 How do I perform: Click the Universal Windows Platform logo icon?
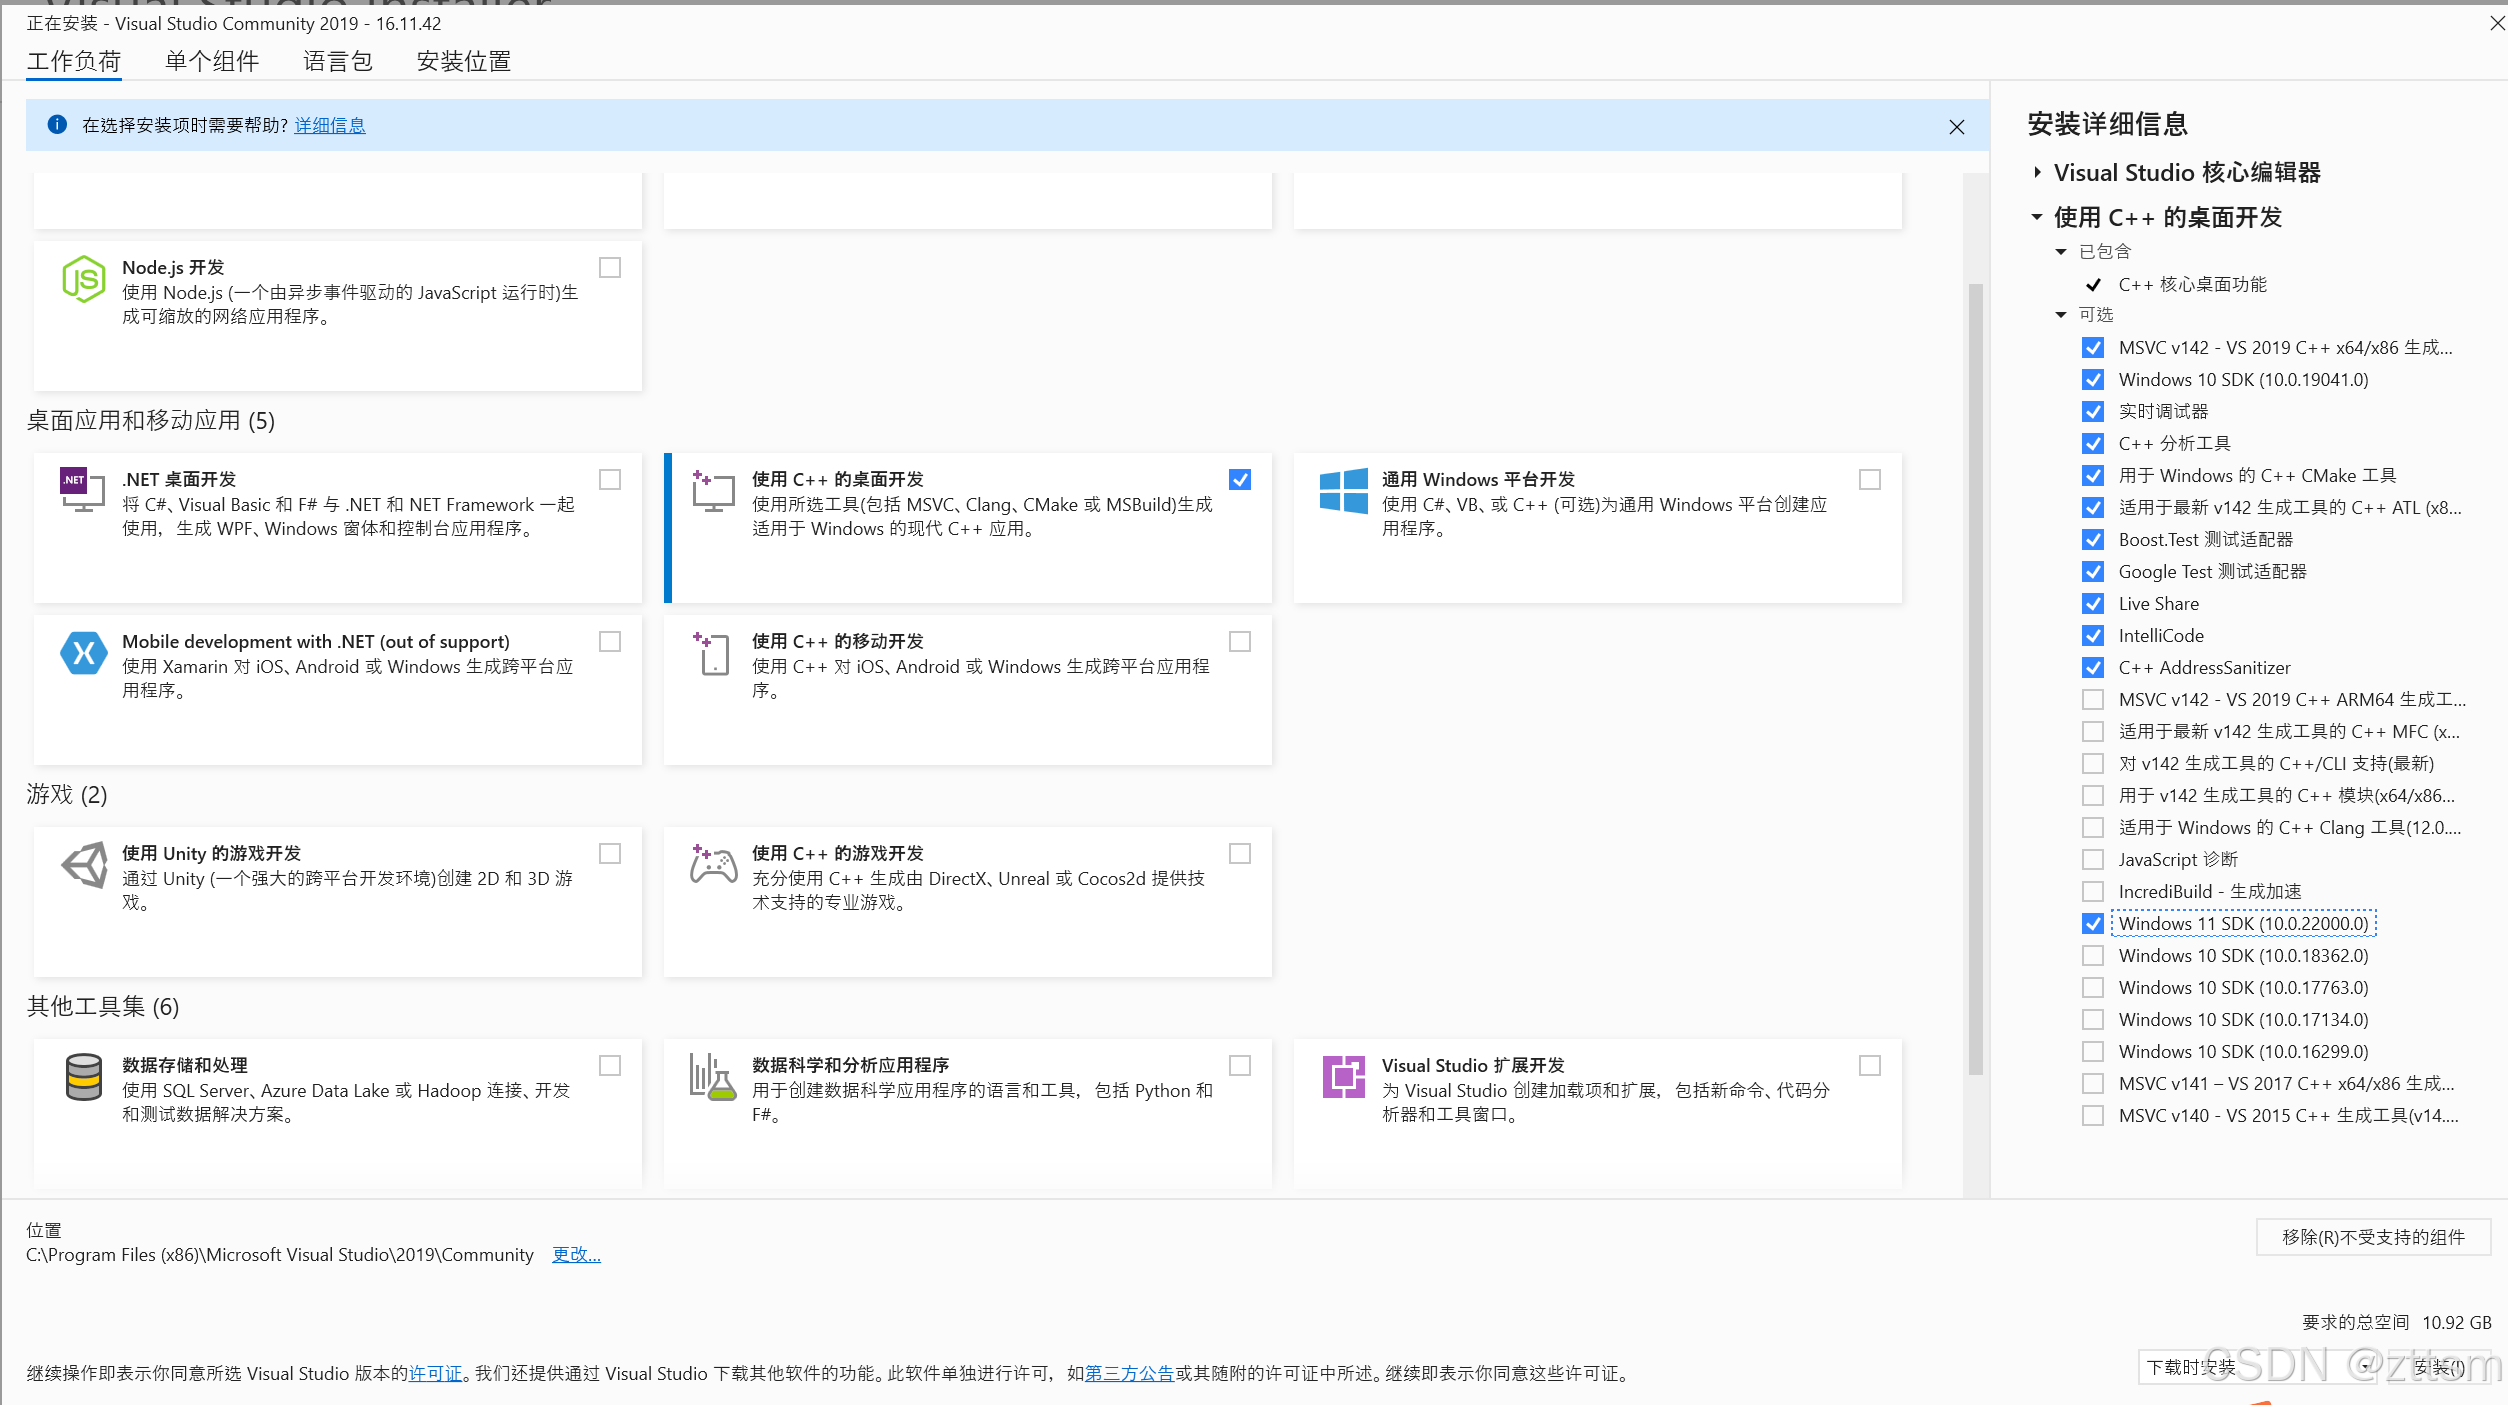[x=1343, y=491]
